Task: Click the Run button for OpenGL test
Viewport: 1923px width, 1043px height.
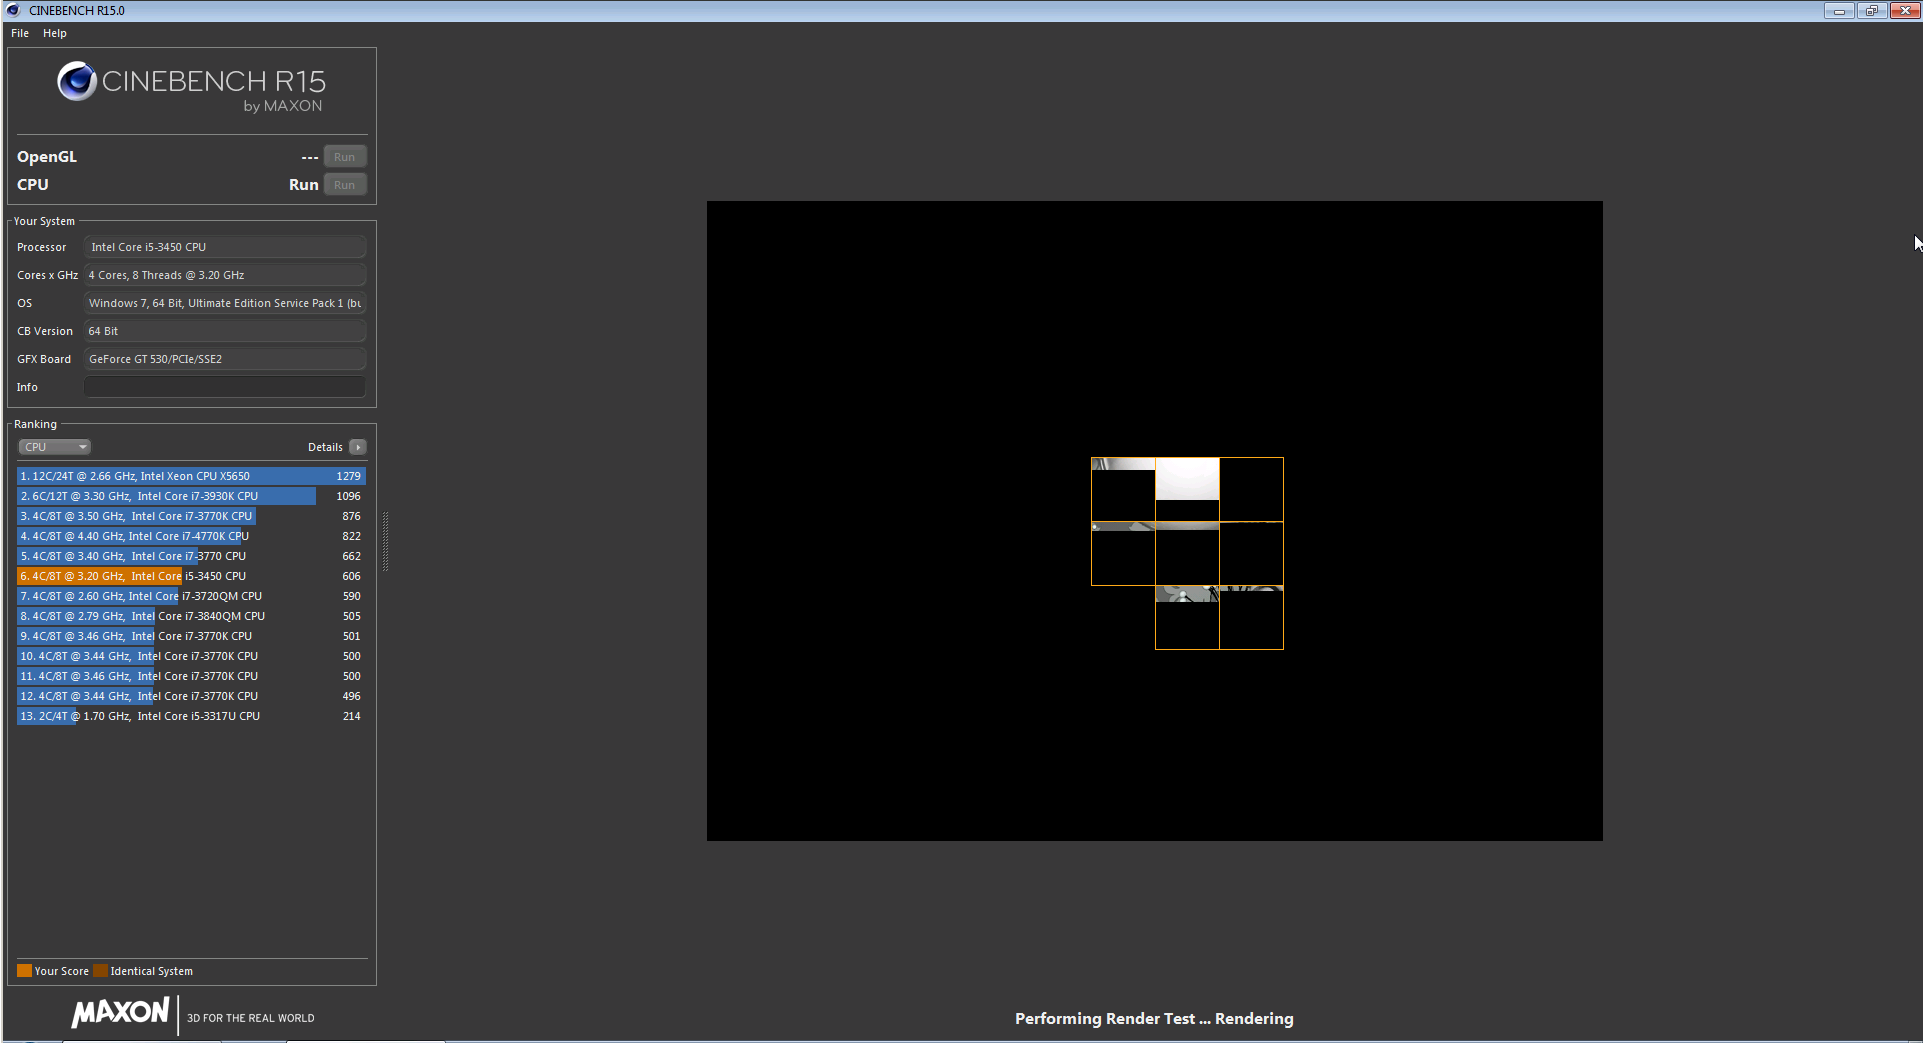Action: click(x=345, y=157)
